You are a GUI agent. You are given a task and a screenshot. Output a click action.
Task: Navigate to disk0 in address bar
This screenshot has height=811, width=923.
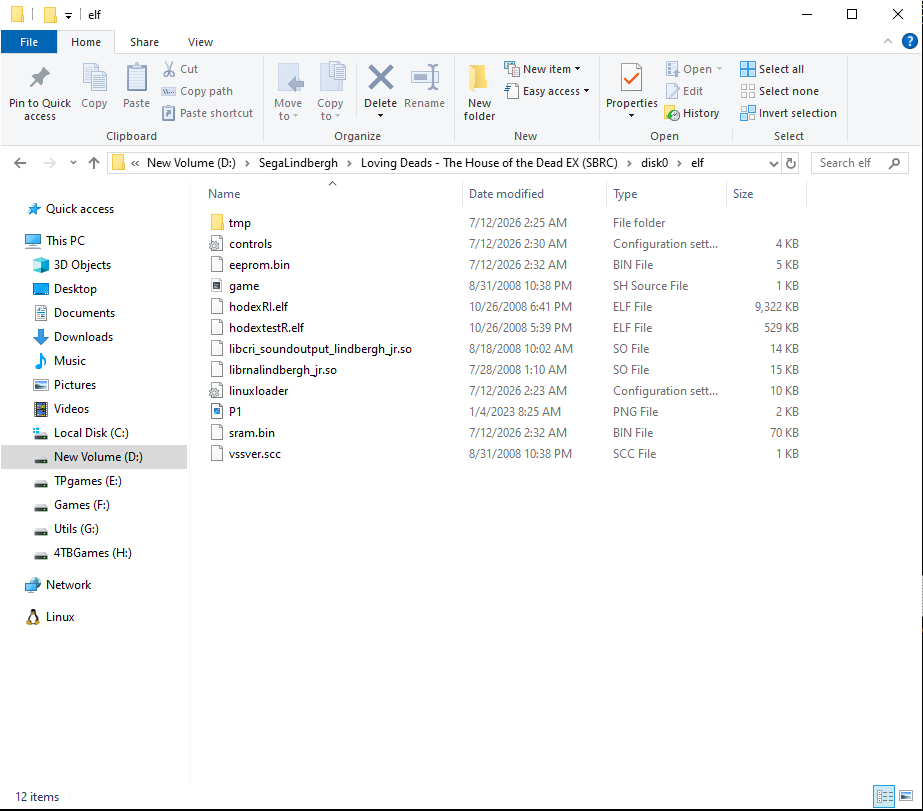pyautogui.click(x=655, y=163)
